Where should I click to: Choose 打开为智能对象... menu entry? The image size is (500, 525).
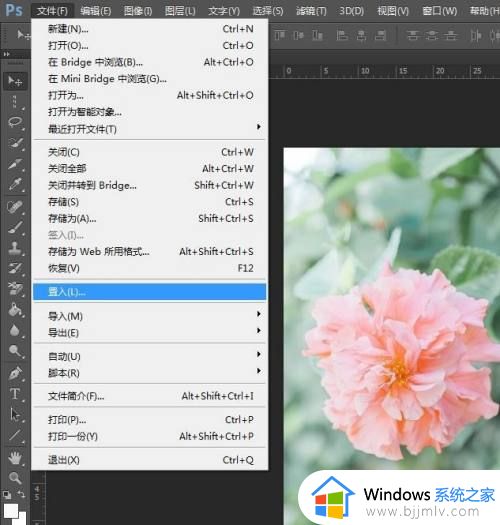click(x=150, y=112)
